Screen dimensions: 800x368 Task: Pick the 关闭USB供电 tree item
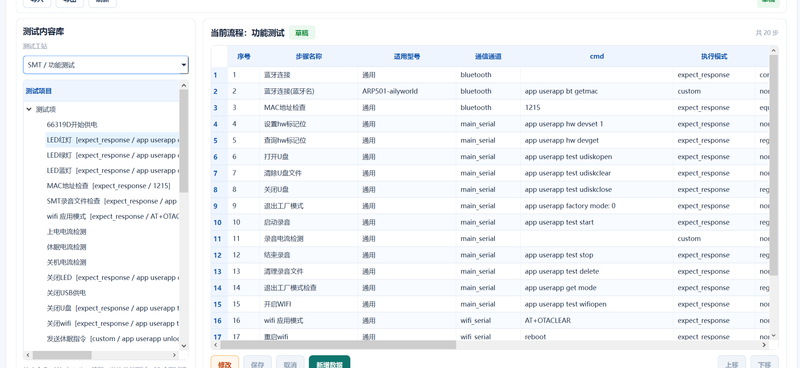pyautogui.click(x=66, y=293)
